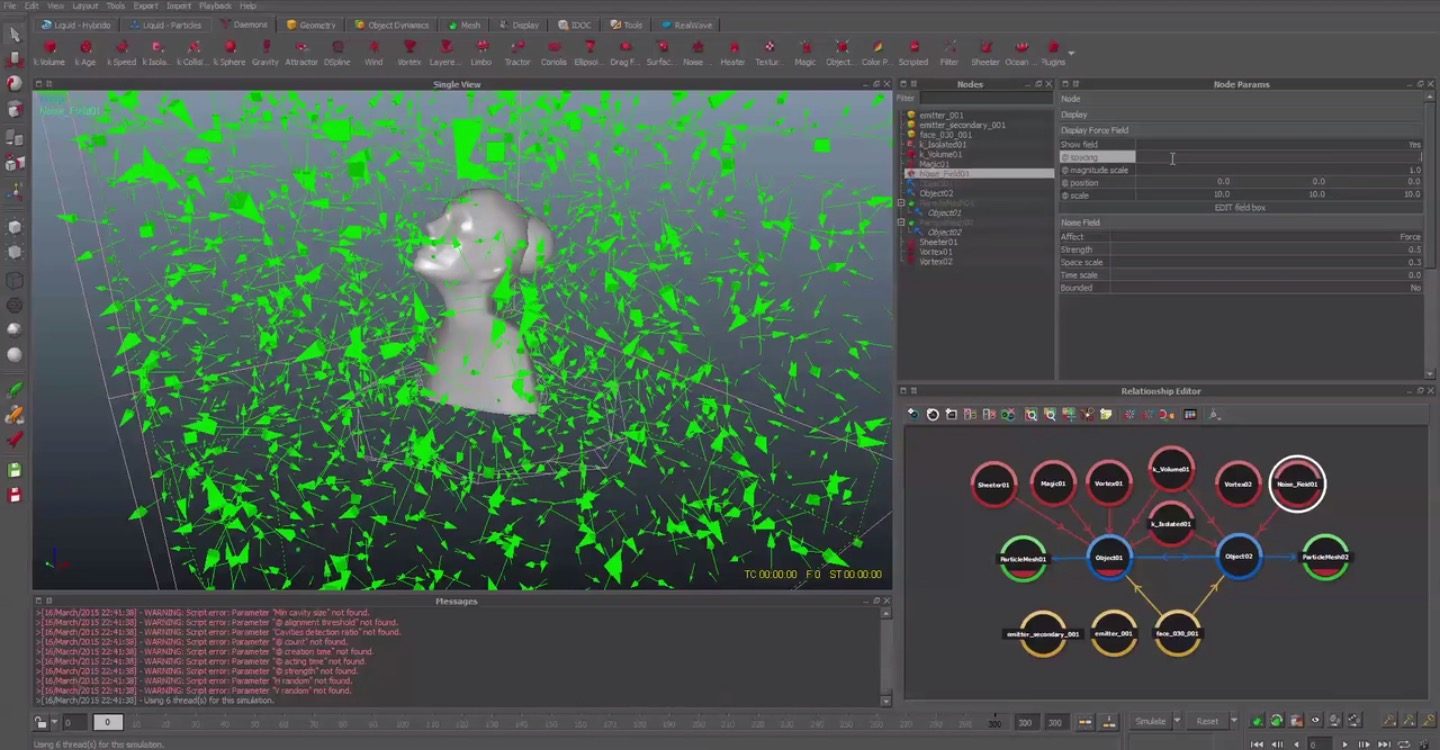This screenshot has width=1440, height=750.
Task: Click the first icon in Relationship Editor toolbar
Action: coord(913,414)
